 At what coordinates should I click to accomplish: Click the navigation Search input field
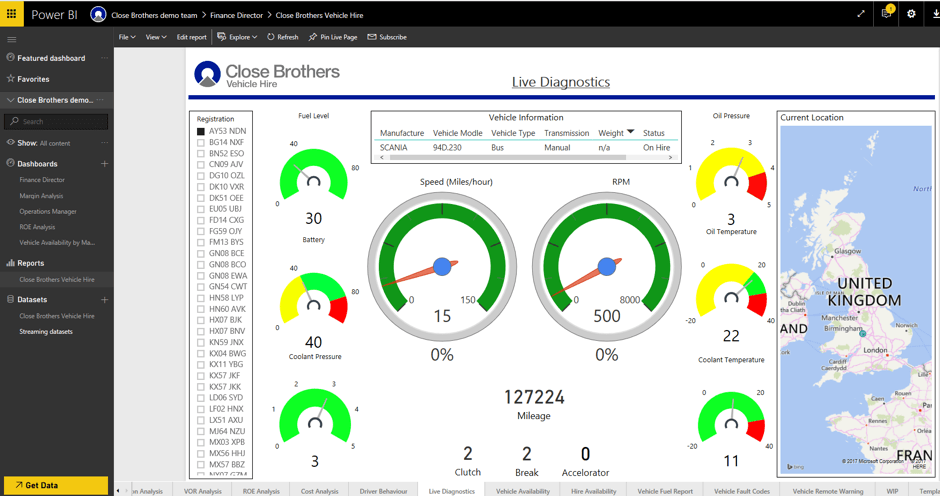tap(56, 121)
